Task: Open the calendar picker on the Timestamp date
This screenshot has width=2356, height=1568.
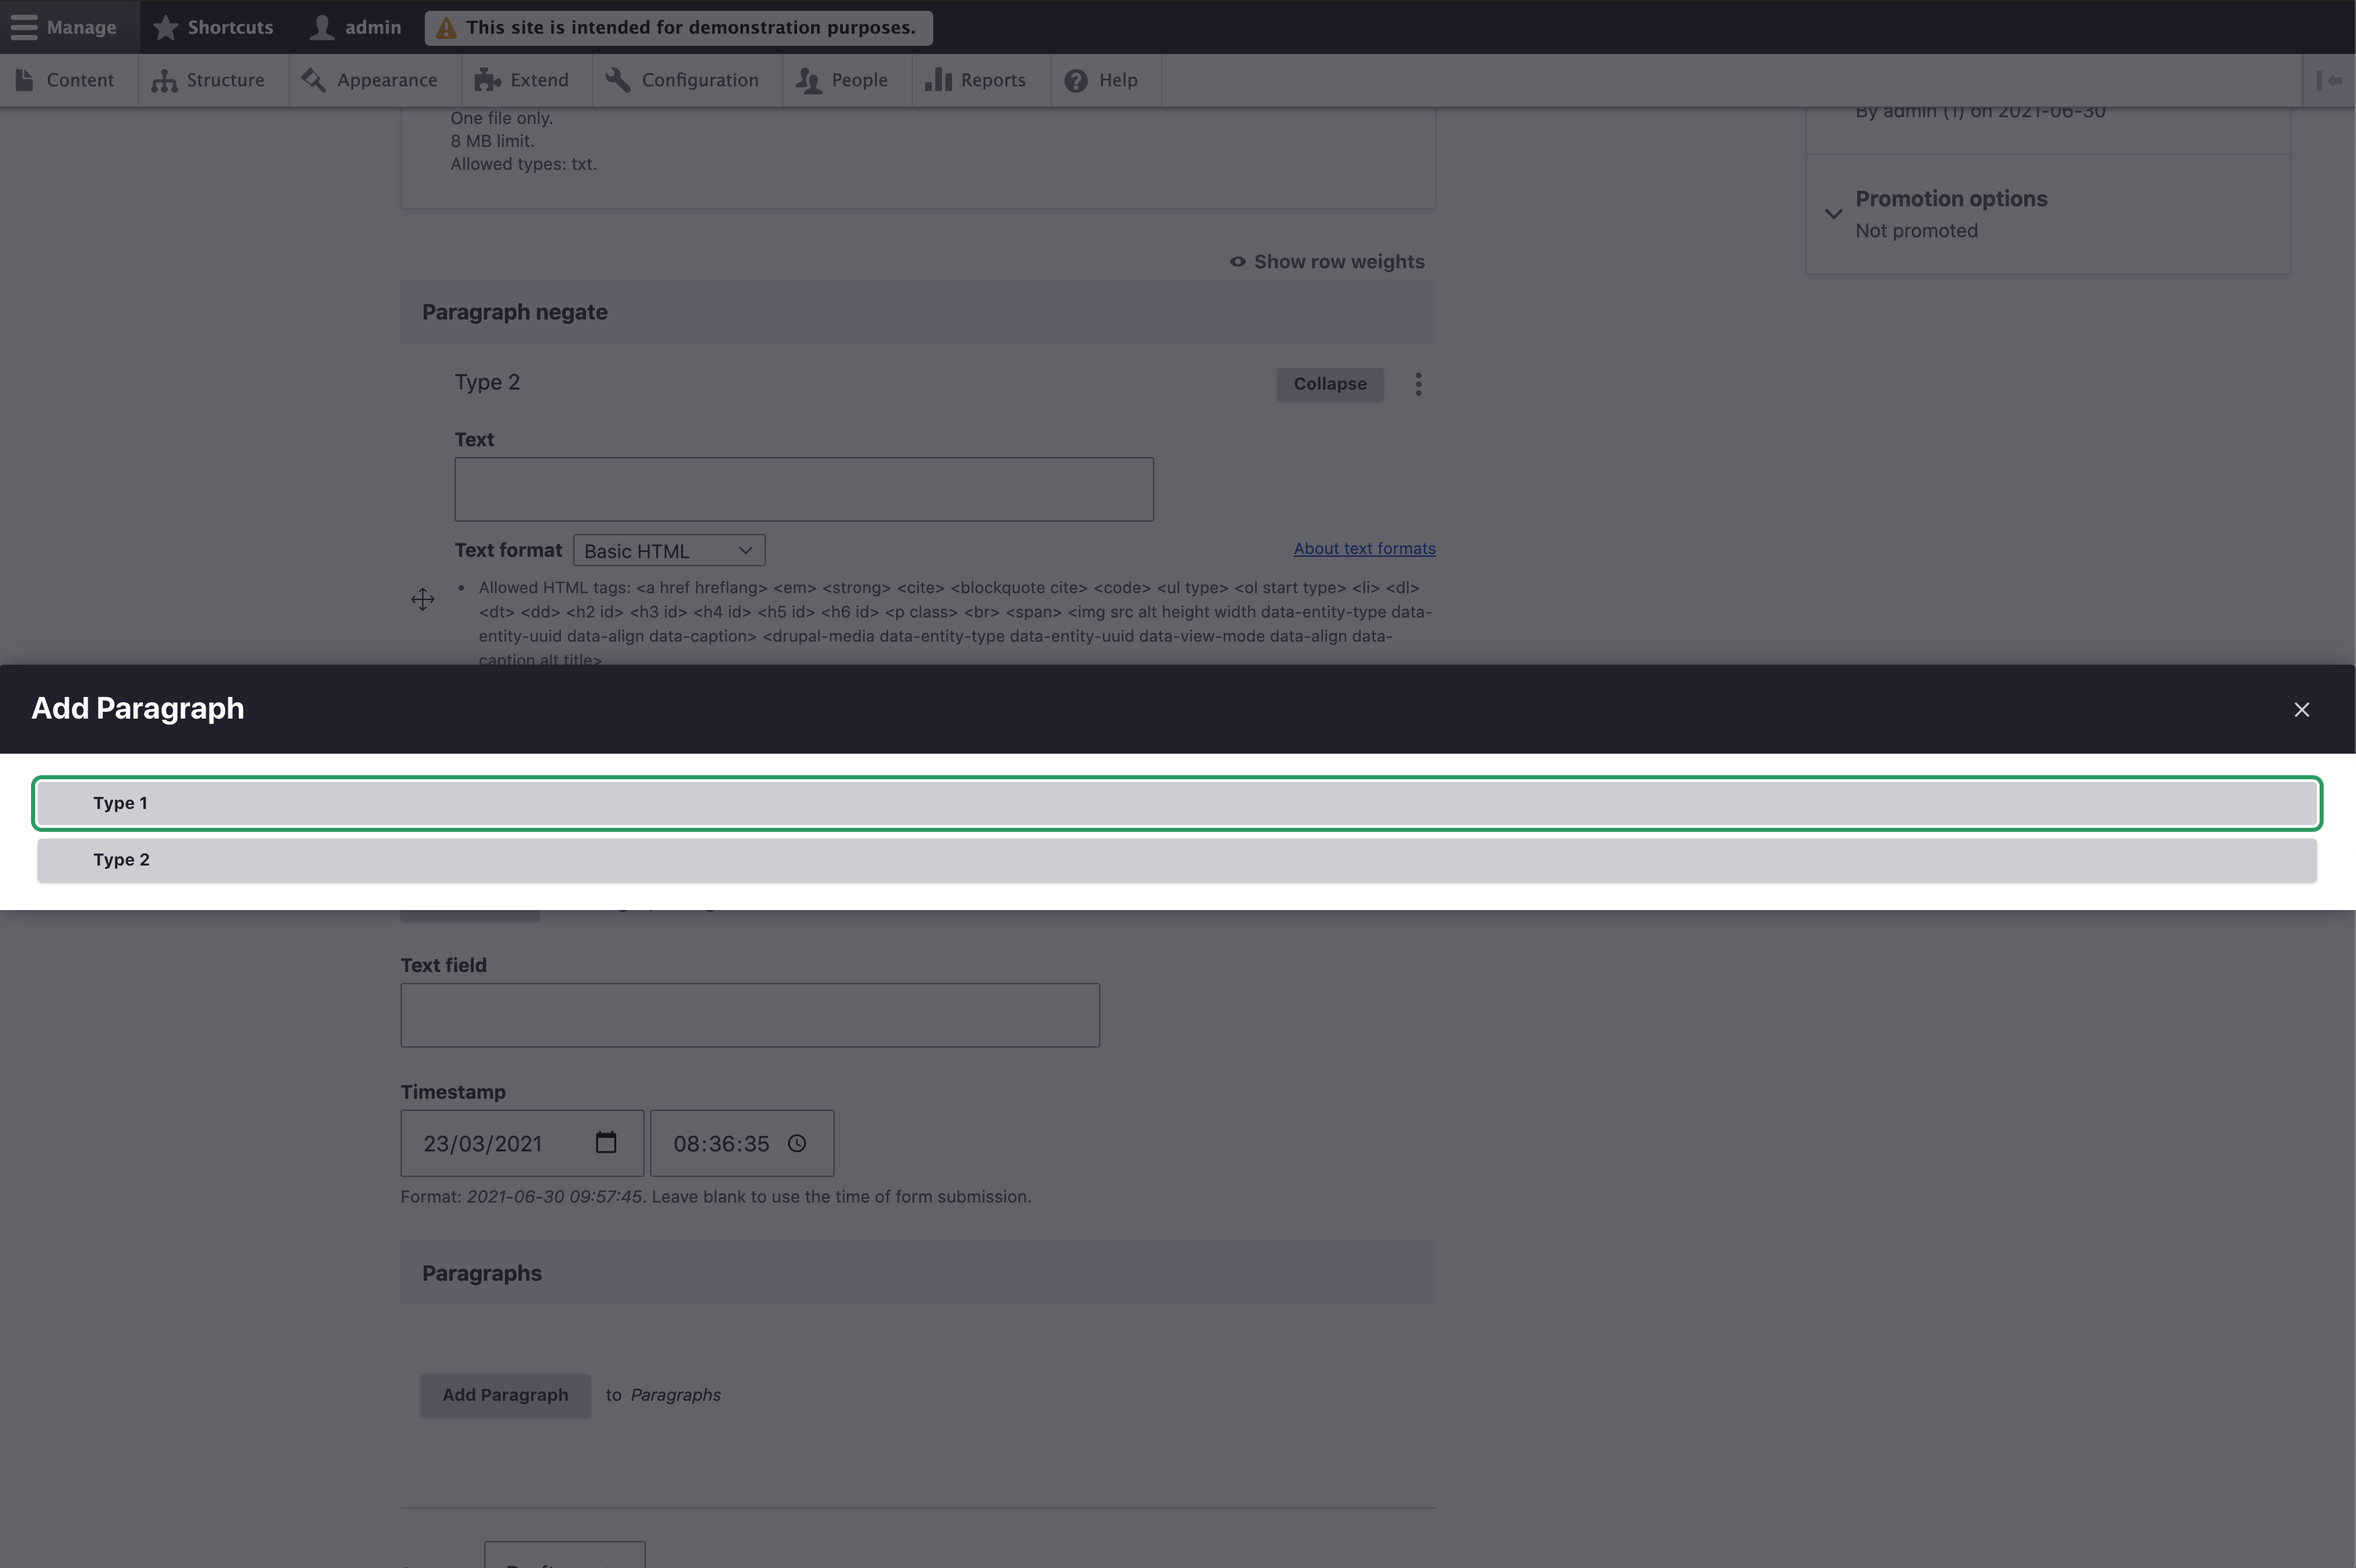Action: click(x=605, y=1143)
